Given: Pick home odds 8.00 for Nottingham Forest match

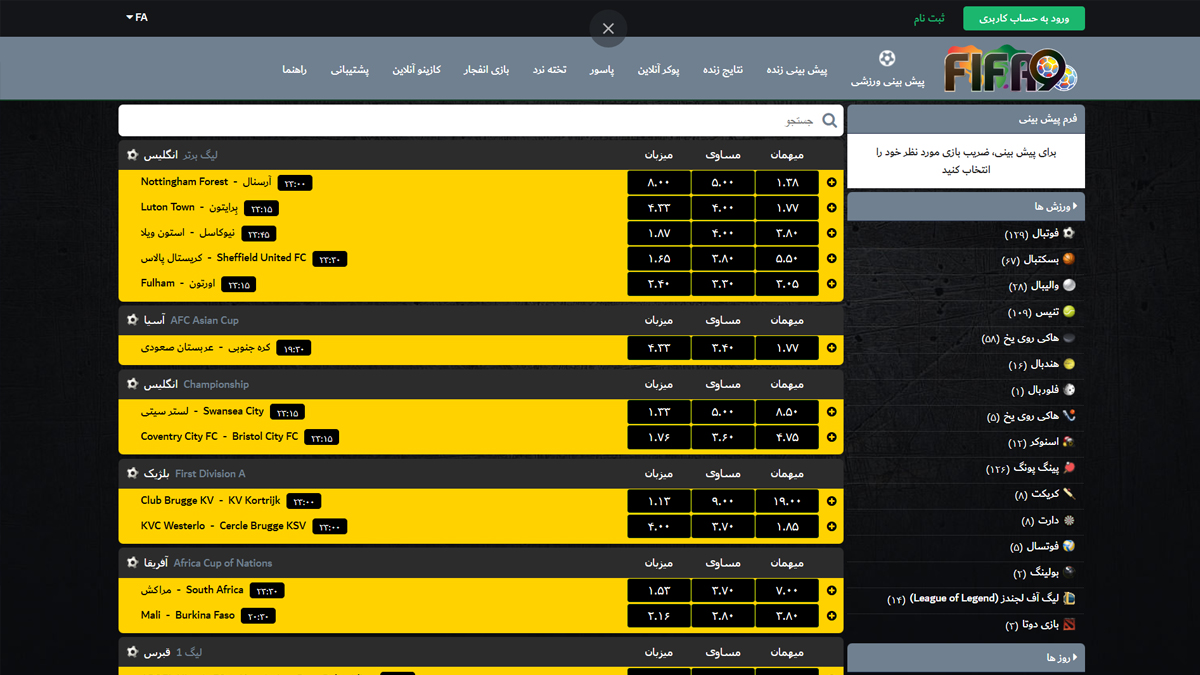Looking at the screenshot, I should click(x=659, y=183).
